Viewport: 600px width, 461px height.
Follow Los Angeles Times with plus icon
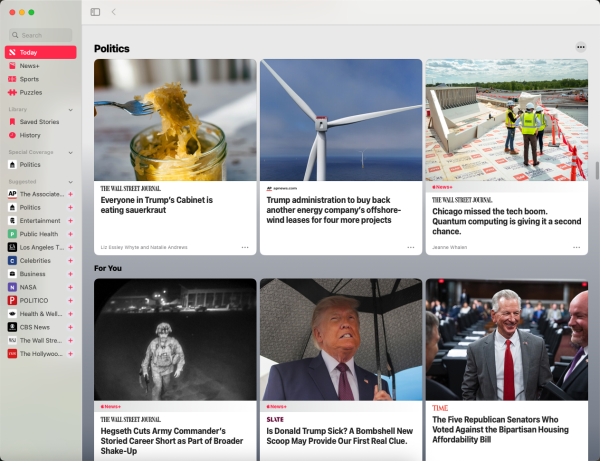70,248
